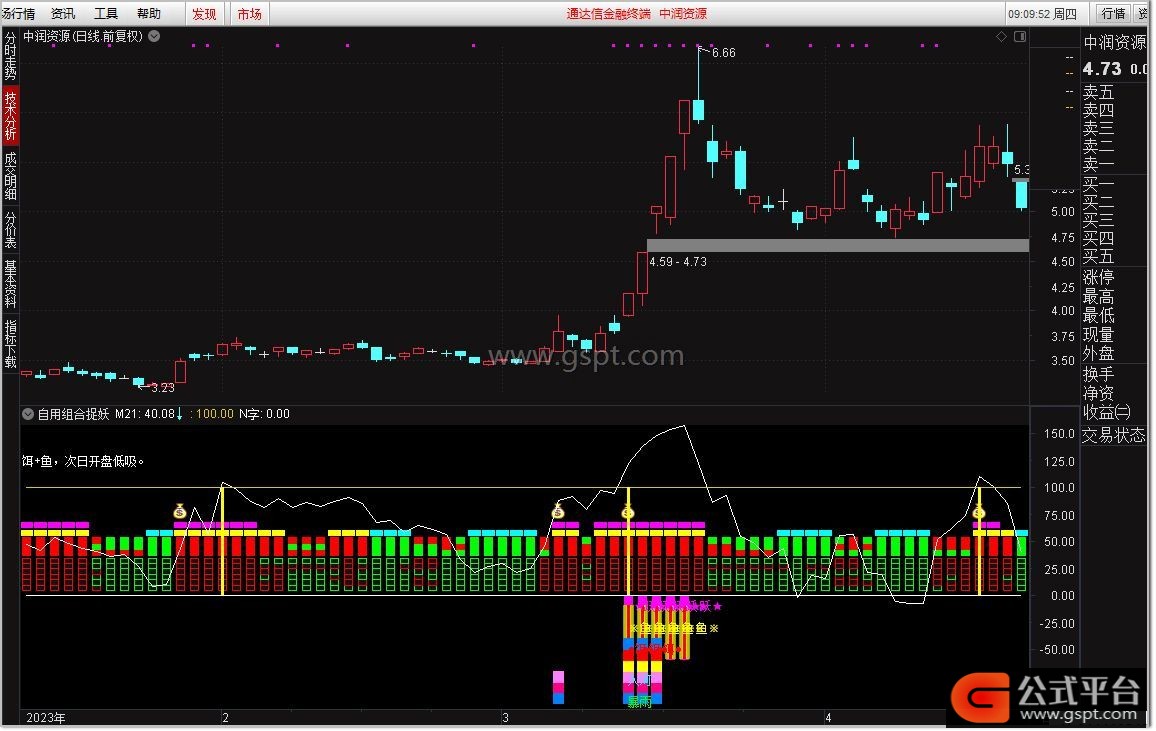The width and height of the screenshot is (1156, 731).
Task: Click the tall cyan candle under the 6.66 peak
Action: point(698,110)
